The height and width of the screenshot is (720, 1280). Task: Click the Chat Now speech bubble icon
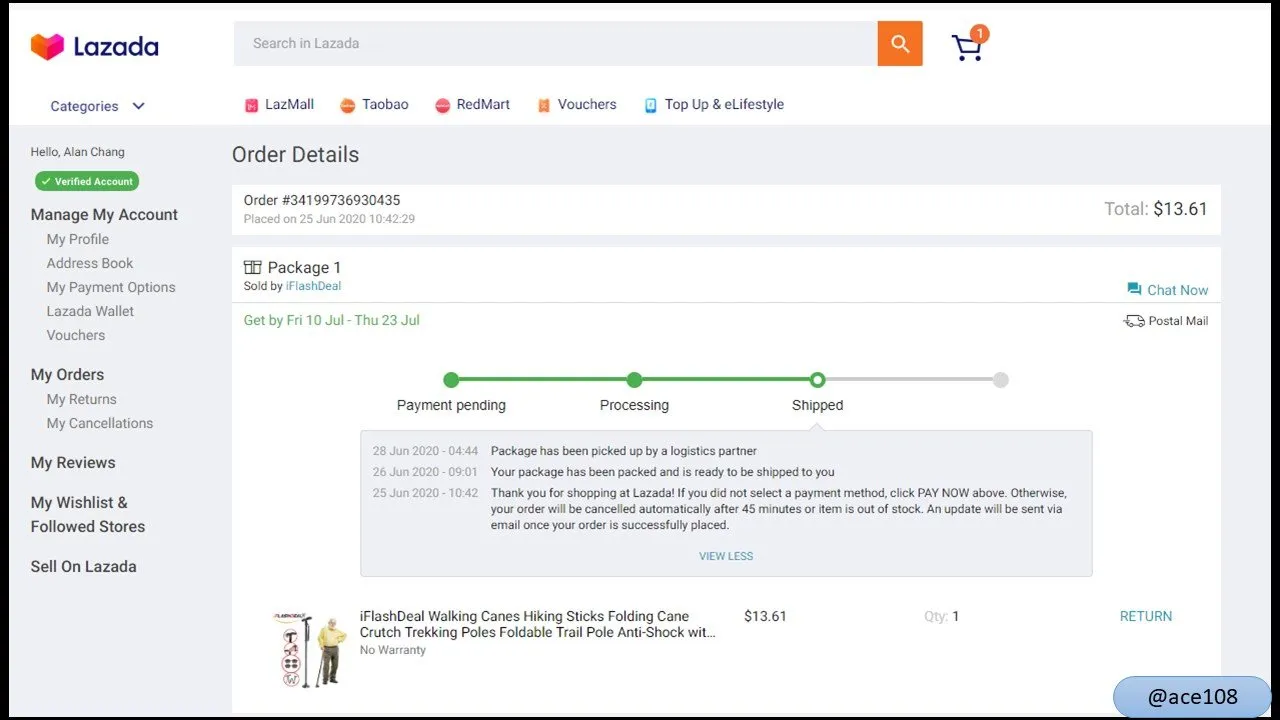pyautogui.click(x=1134, y=289)
